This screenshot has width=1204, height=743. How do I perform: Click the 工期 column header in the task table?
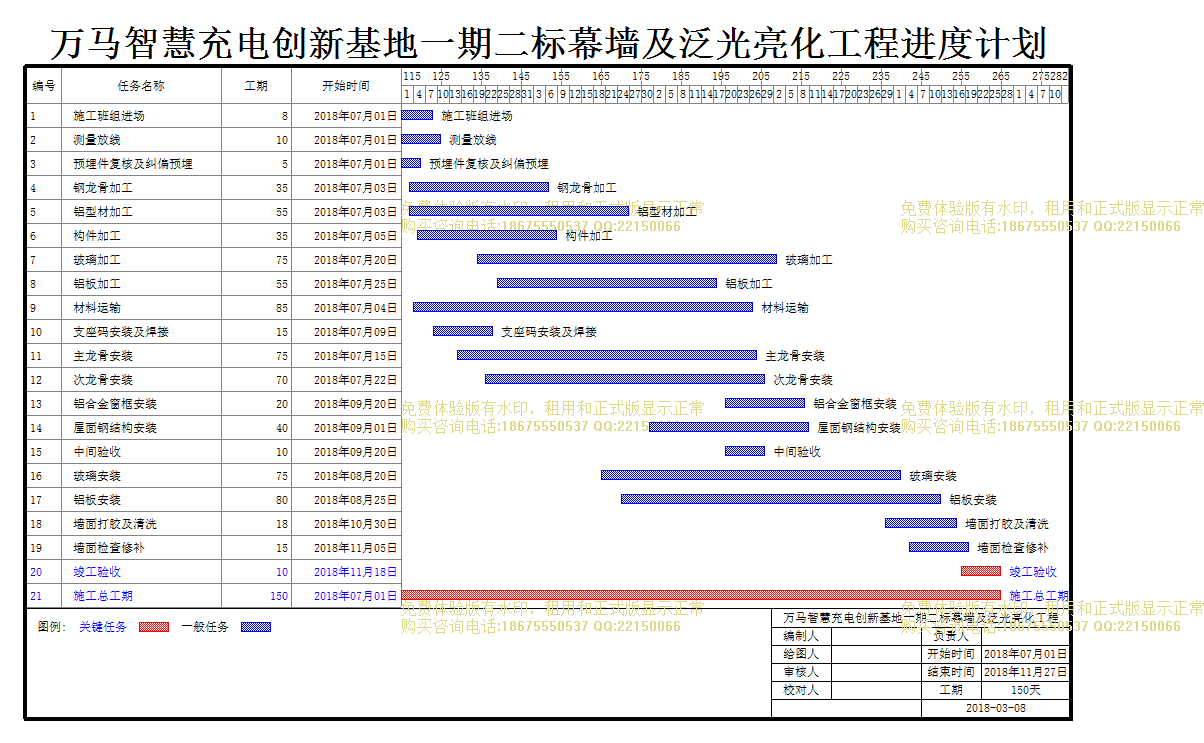click(x=257, y=86)
